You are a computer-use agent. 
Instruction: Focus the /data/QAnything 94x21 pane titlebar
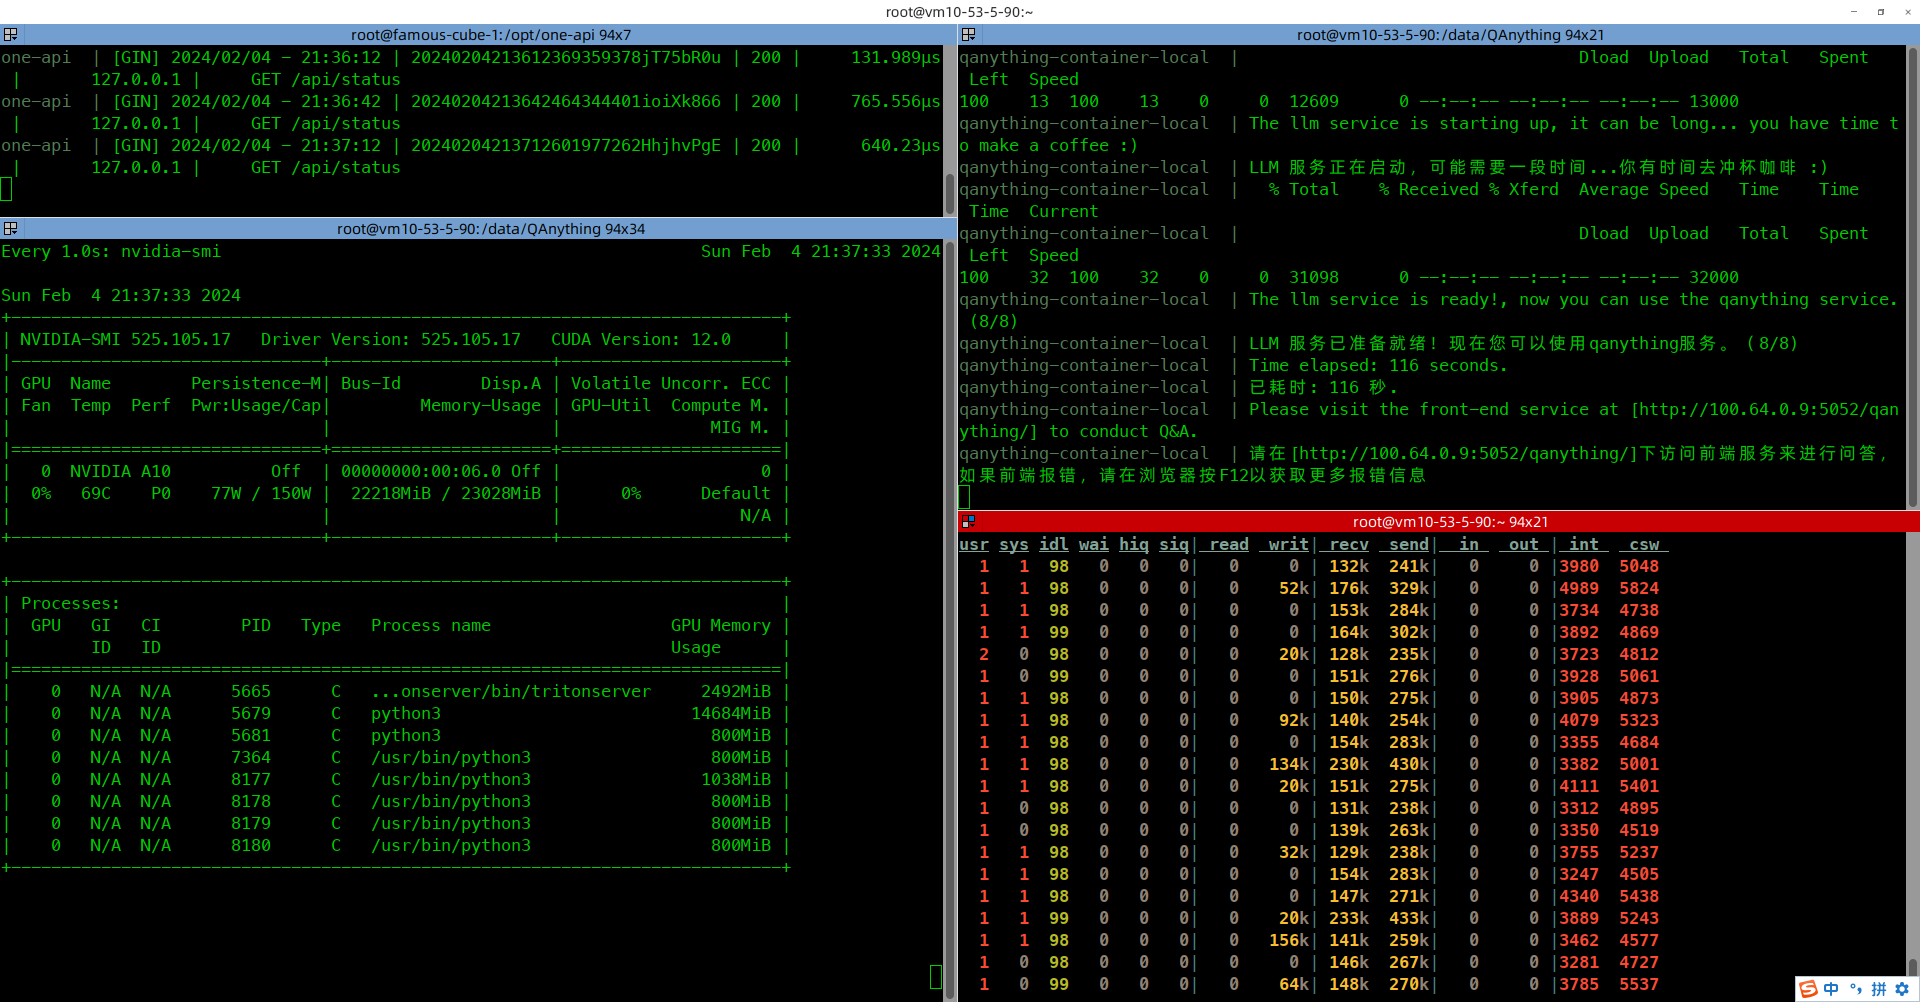coord(1439,35)
